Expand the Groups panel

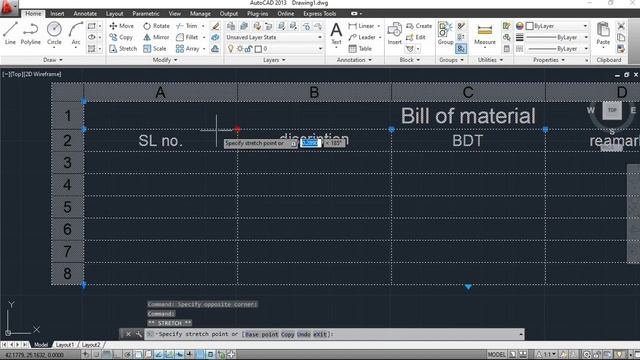[x=451, y=60]
